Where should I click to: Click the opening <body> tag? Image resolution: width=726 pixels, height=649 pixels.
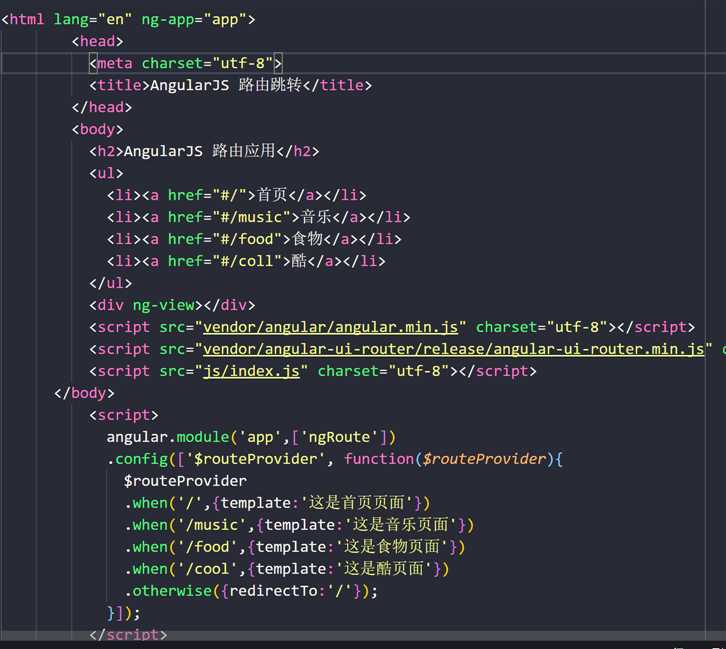click(x=98, y=129)
